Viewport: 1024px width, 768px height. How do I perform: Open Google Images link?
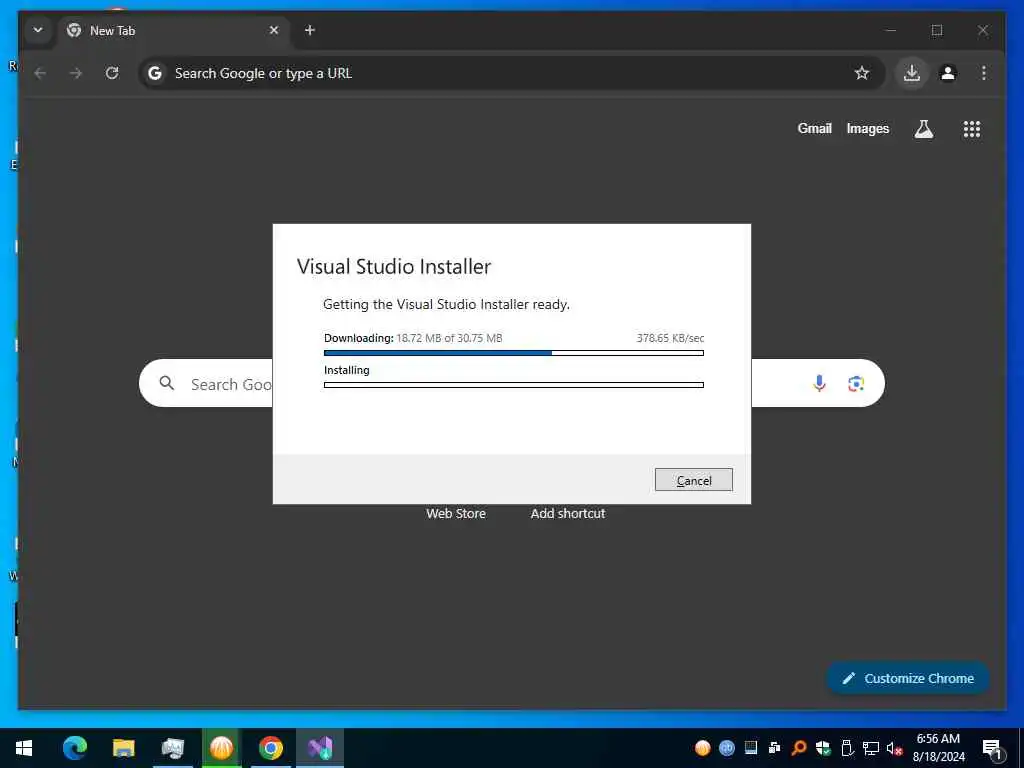click(x=867, y=129)
